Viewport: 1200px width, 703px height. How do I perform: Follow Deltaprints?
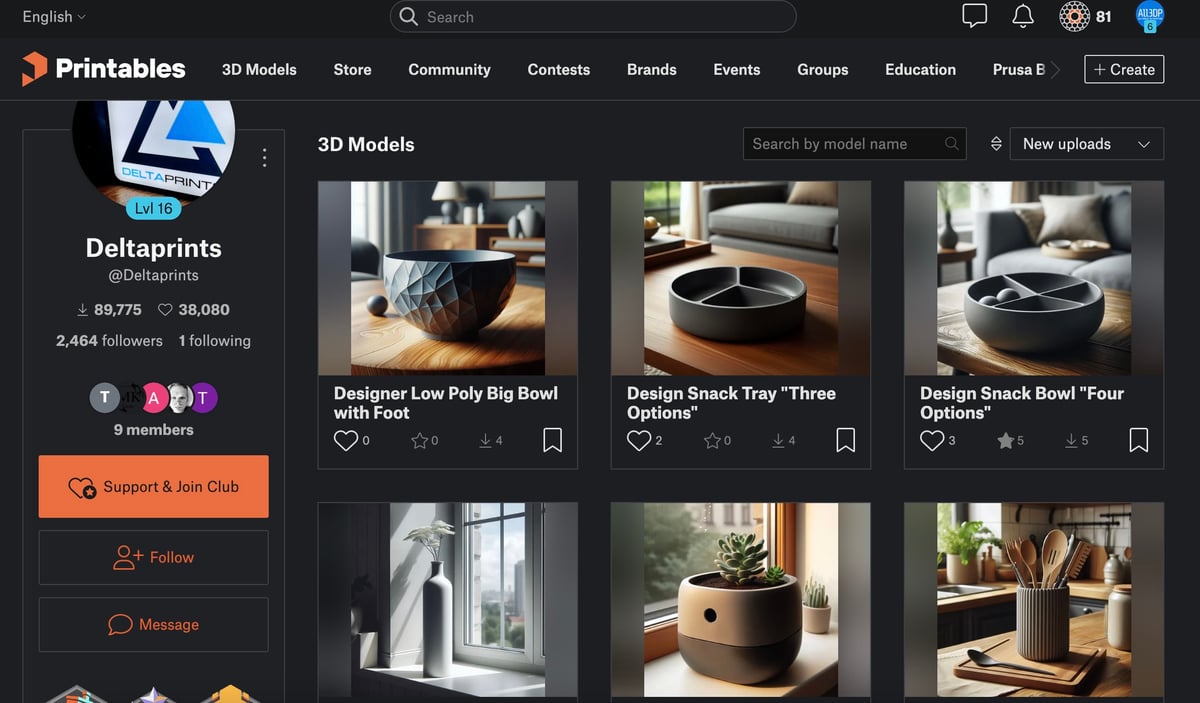(153, 557)
